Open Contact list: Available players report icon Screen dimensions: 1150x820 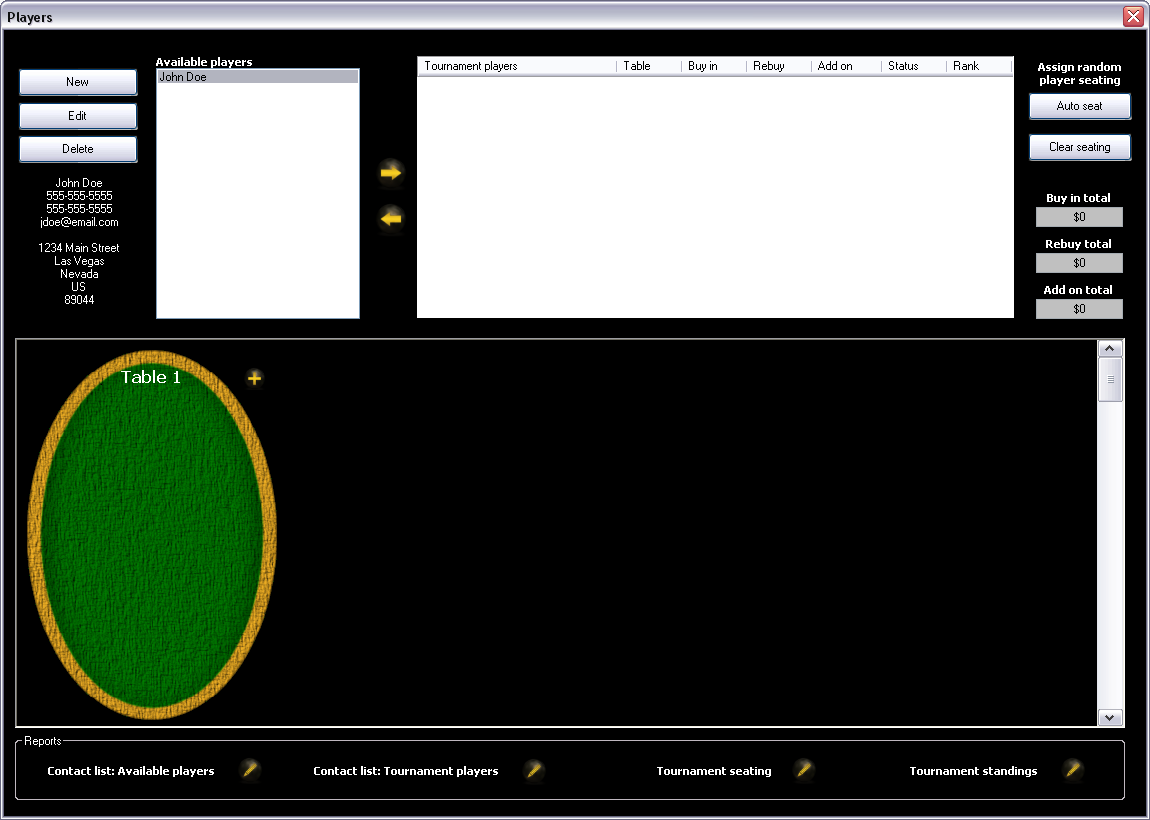(x=250, y=770)
